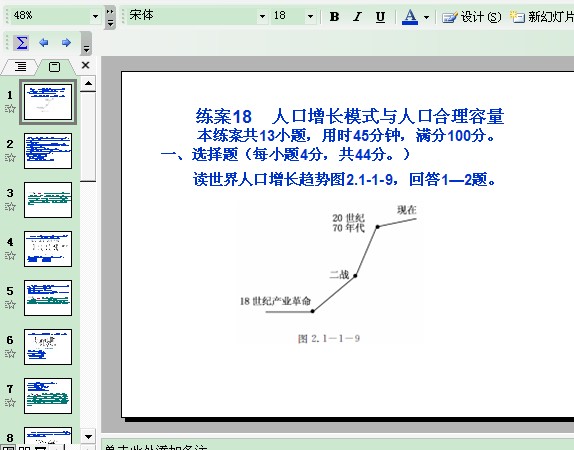Expand the toolbar options chevron near zoom
Viewport: 574px width, 450px height.
pyautogui.click(x=110, y=18)
